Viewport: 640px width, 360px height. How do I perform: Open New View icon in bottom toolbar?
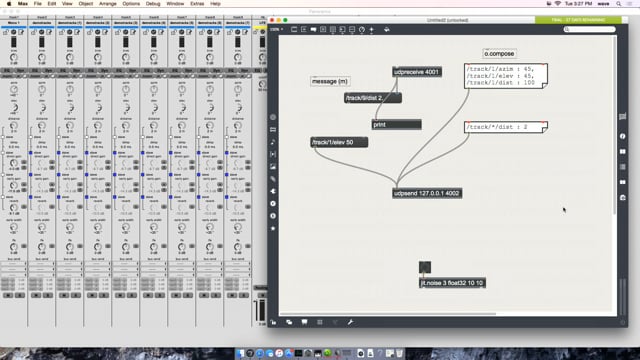pyautogui.click(x=289, y=322)
